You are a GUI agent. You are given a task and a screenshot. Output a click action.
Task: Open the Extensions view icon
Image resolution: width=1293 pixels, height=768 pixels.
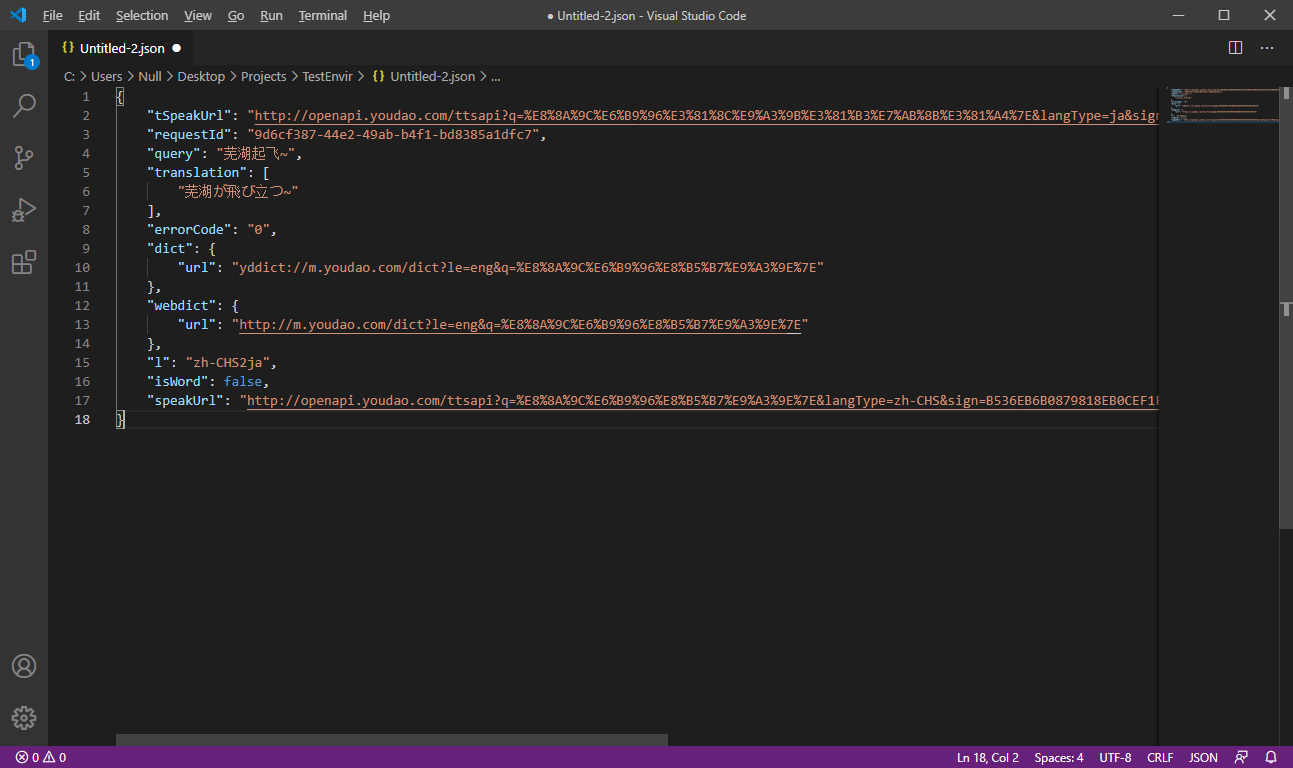[x=24, y=262]
